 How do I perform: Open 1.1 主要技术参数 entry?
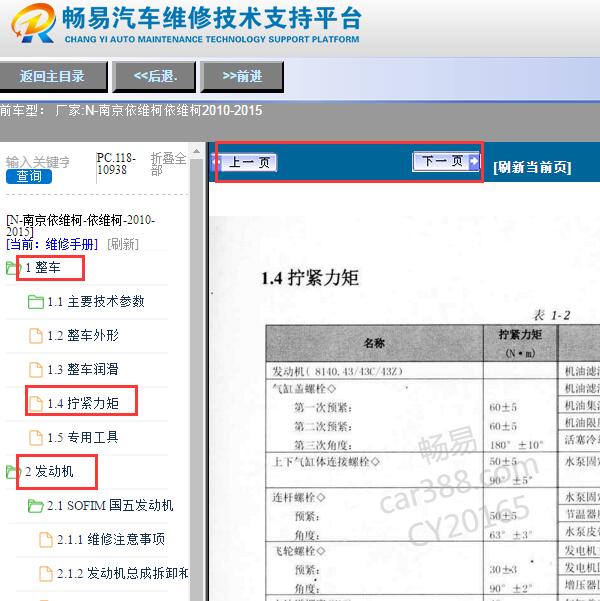pos(96,302)
